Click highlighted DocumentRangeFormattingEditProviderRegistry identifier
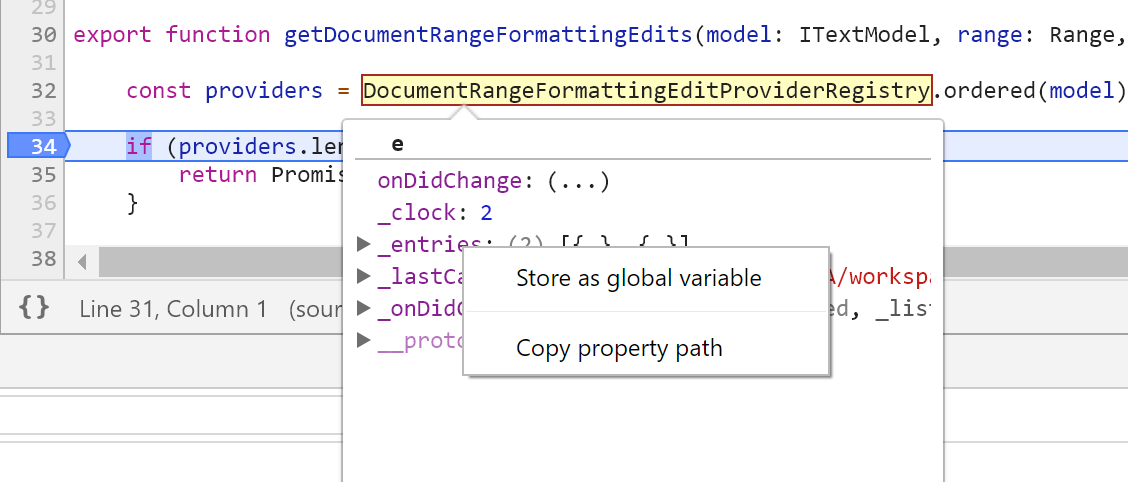1128x482 pixels. click(x=647, y=91)
